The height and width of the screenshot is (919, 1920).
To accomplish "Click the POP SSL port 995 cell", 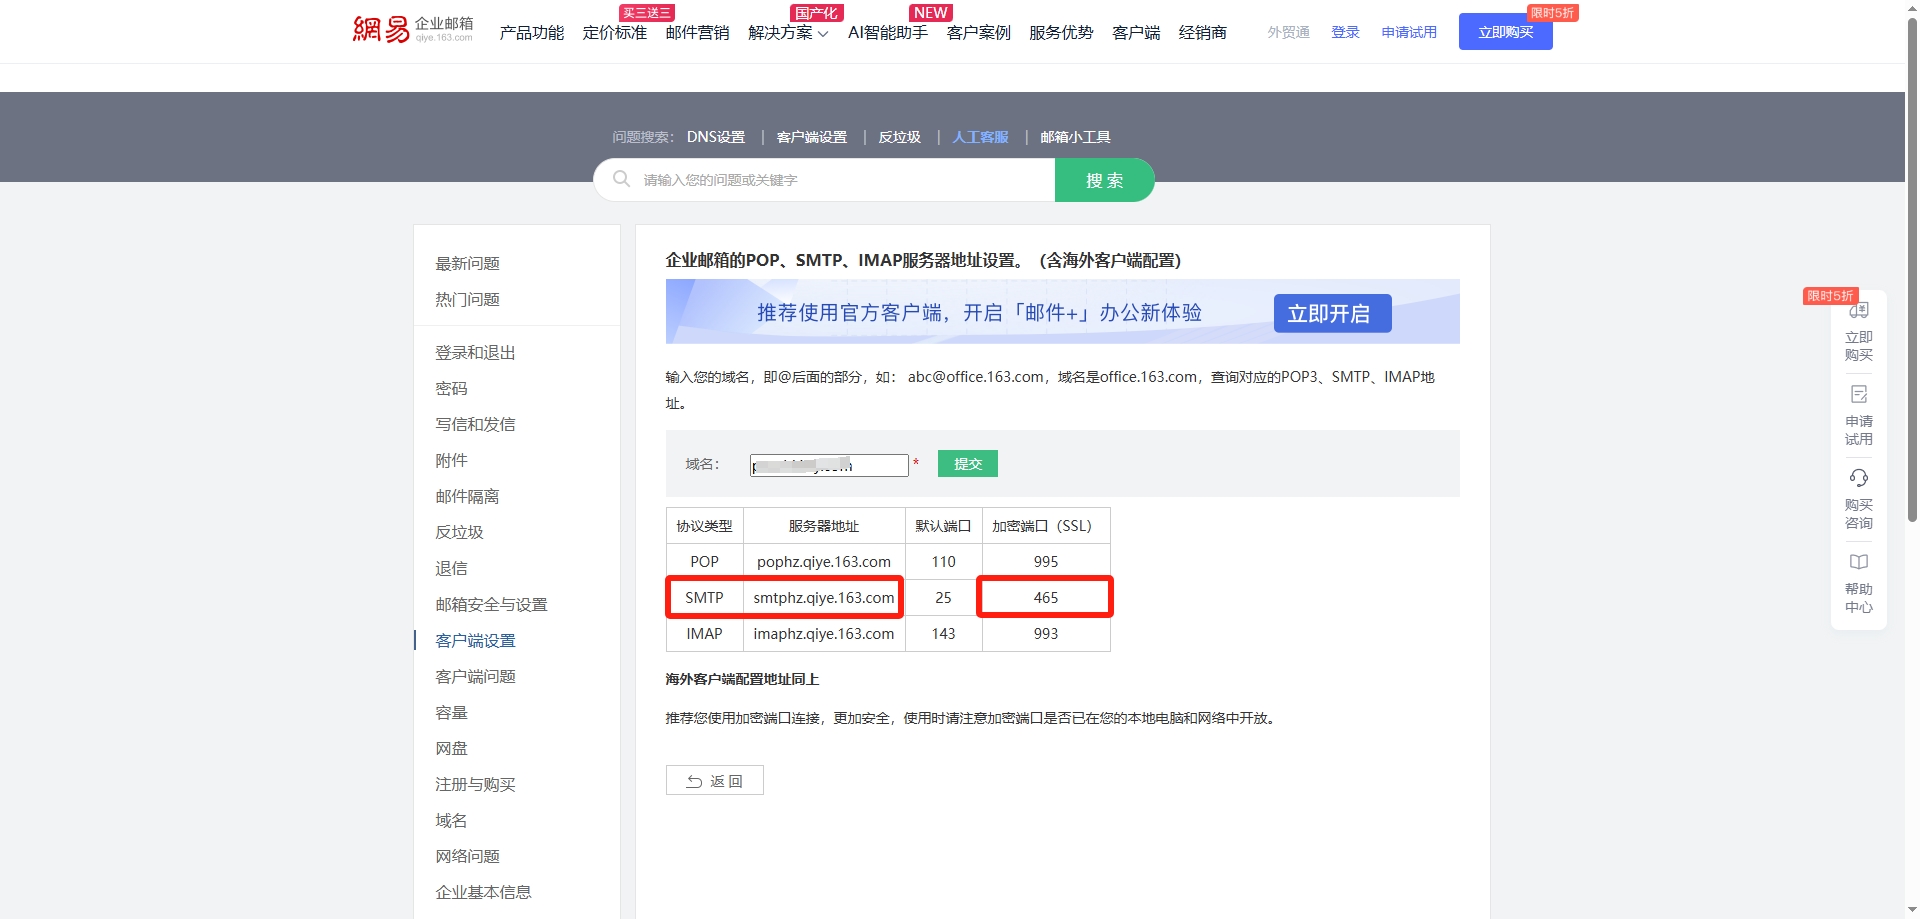I will tap(1046, 562).
